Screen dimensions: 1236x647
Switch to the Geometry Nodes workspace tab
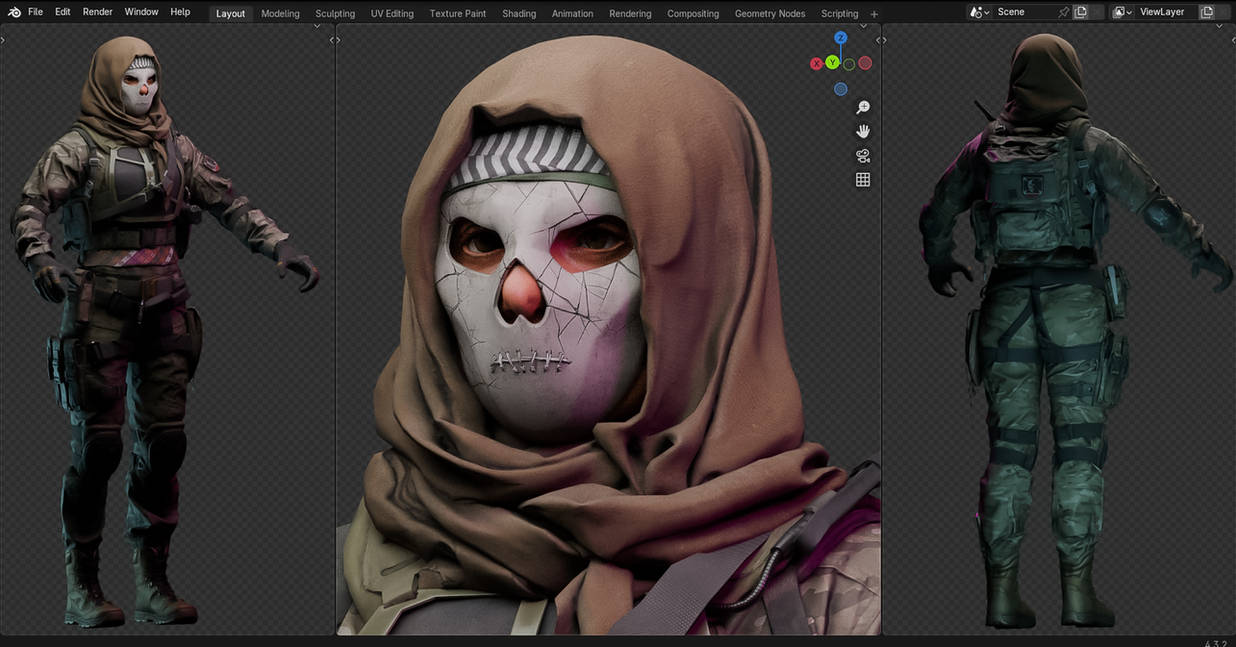pos(770,13)
